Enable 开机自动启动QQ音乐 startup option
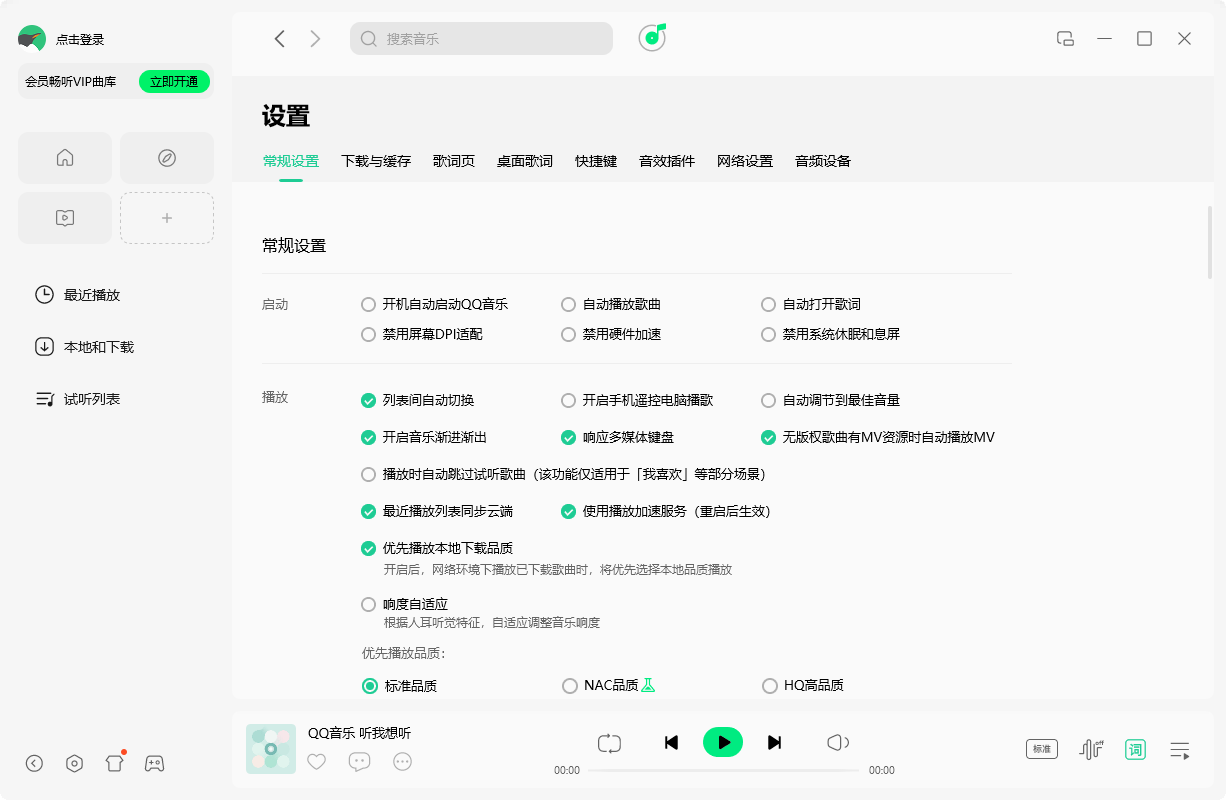This screenshot has width=1226, height=800. click(x=368, y=304)
